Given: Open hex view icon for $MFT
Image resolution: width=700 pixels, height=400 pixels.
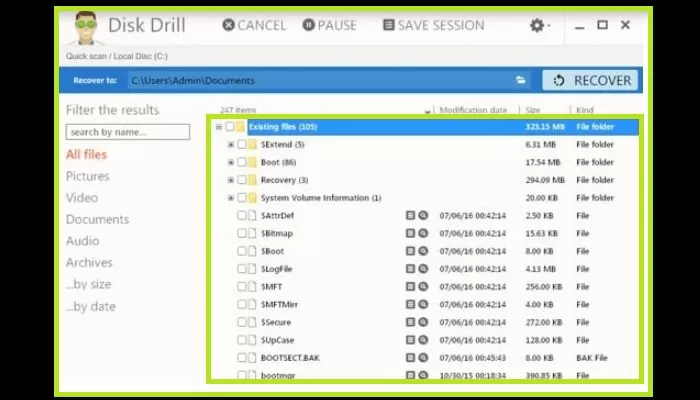Looking at the screenshot, I should [410, 287].
